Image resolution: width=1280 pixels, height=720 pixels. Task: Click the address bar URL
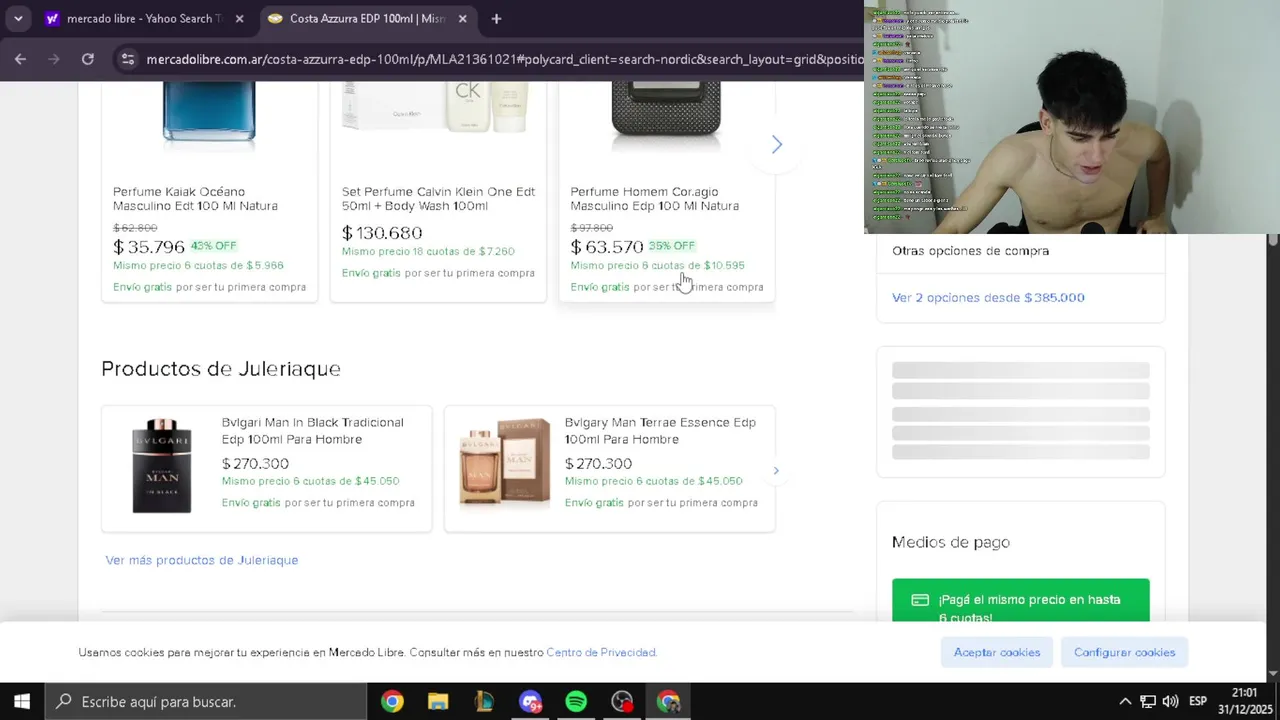point(504,59)
